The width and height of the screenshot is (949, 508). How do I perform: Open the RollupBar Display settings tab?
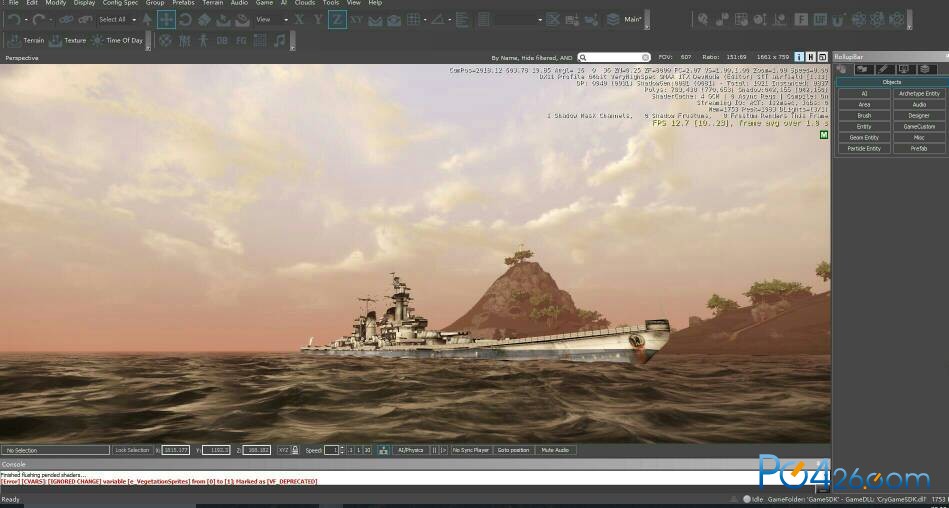(904, 70)
